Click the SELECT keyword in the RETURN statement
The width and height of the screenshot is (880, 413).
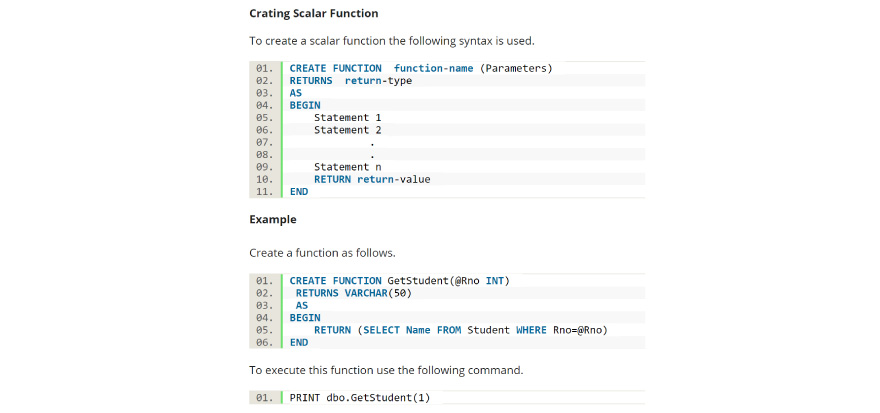tap(383, 330)
